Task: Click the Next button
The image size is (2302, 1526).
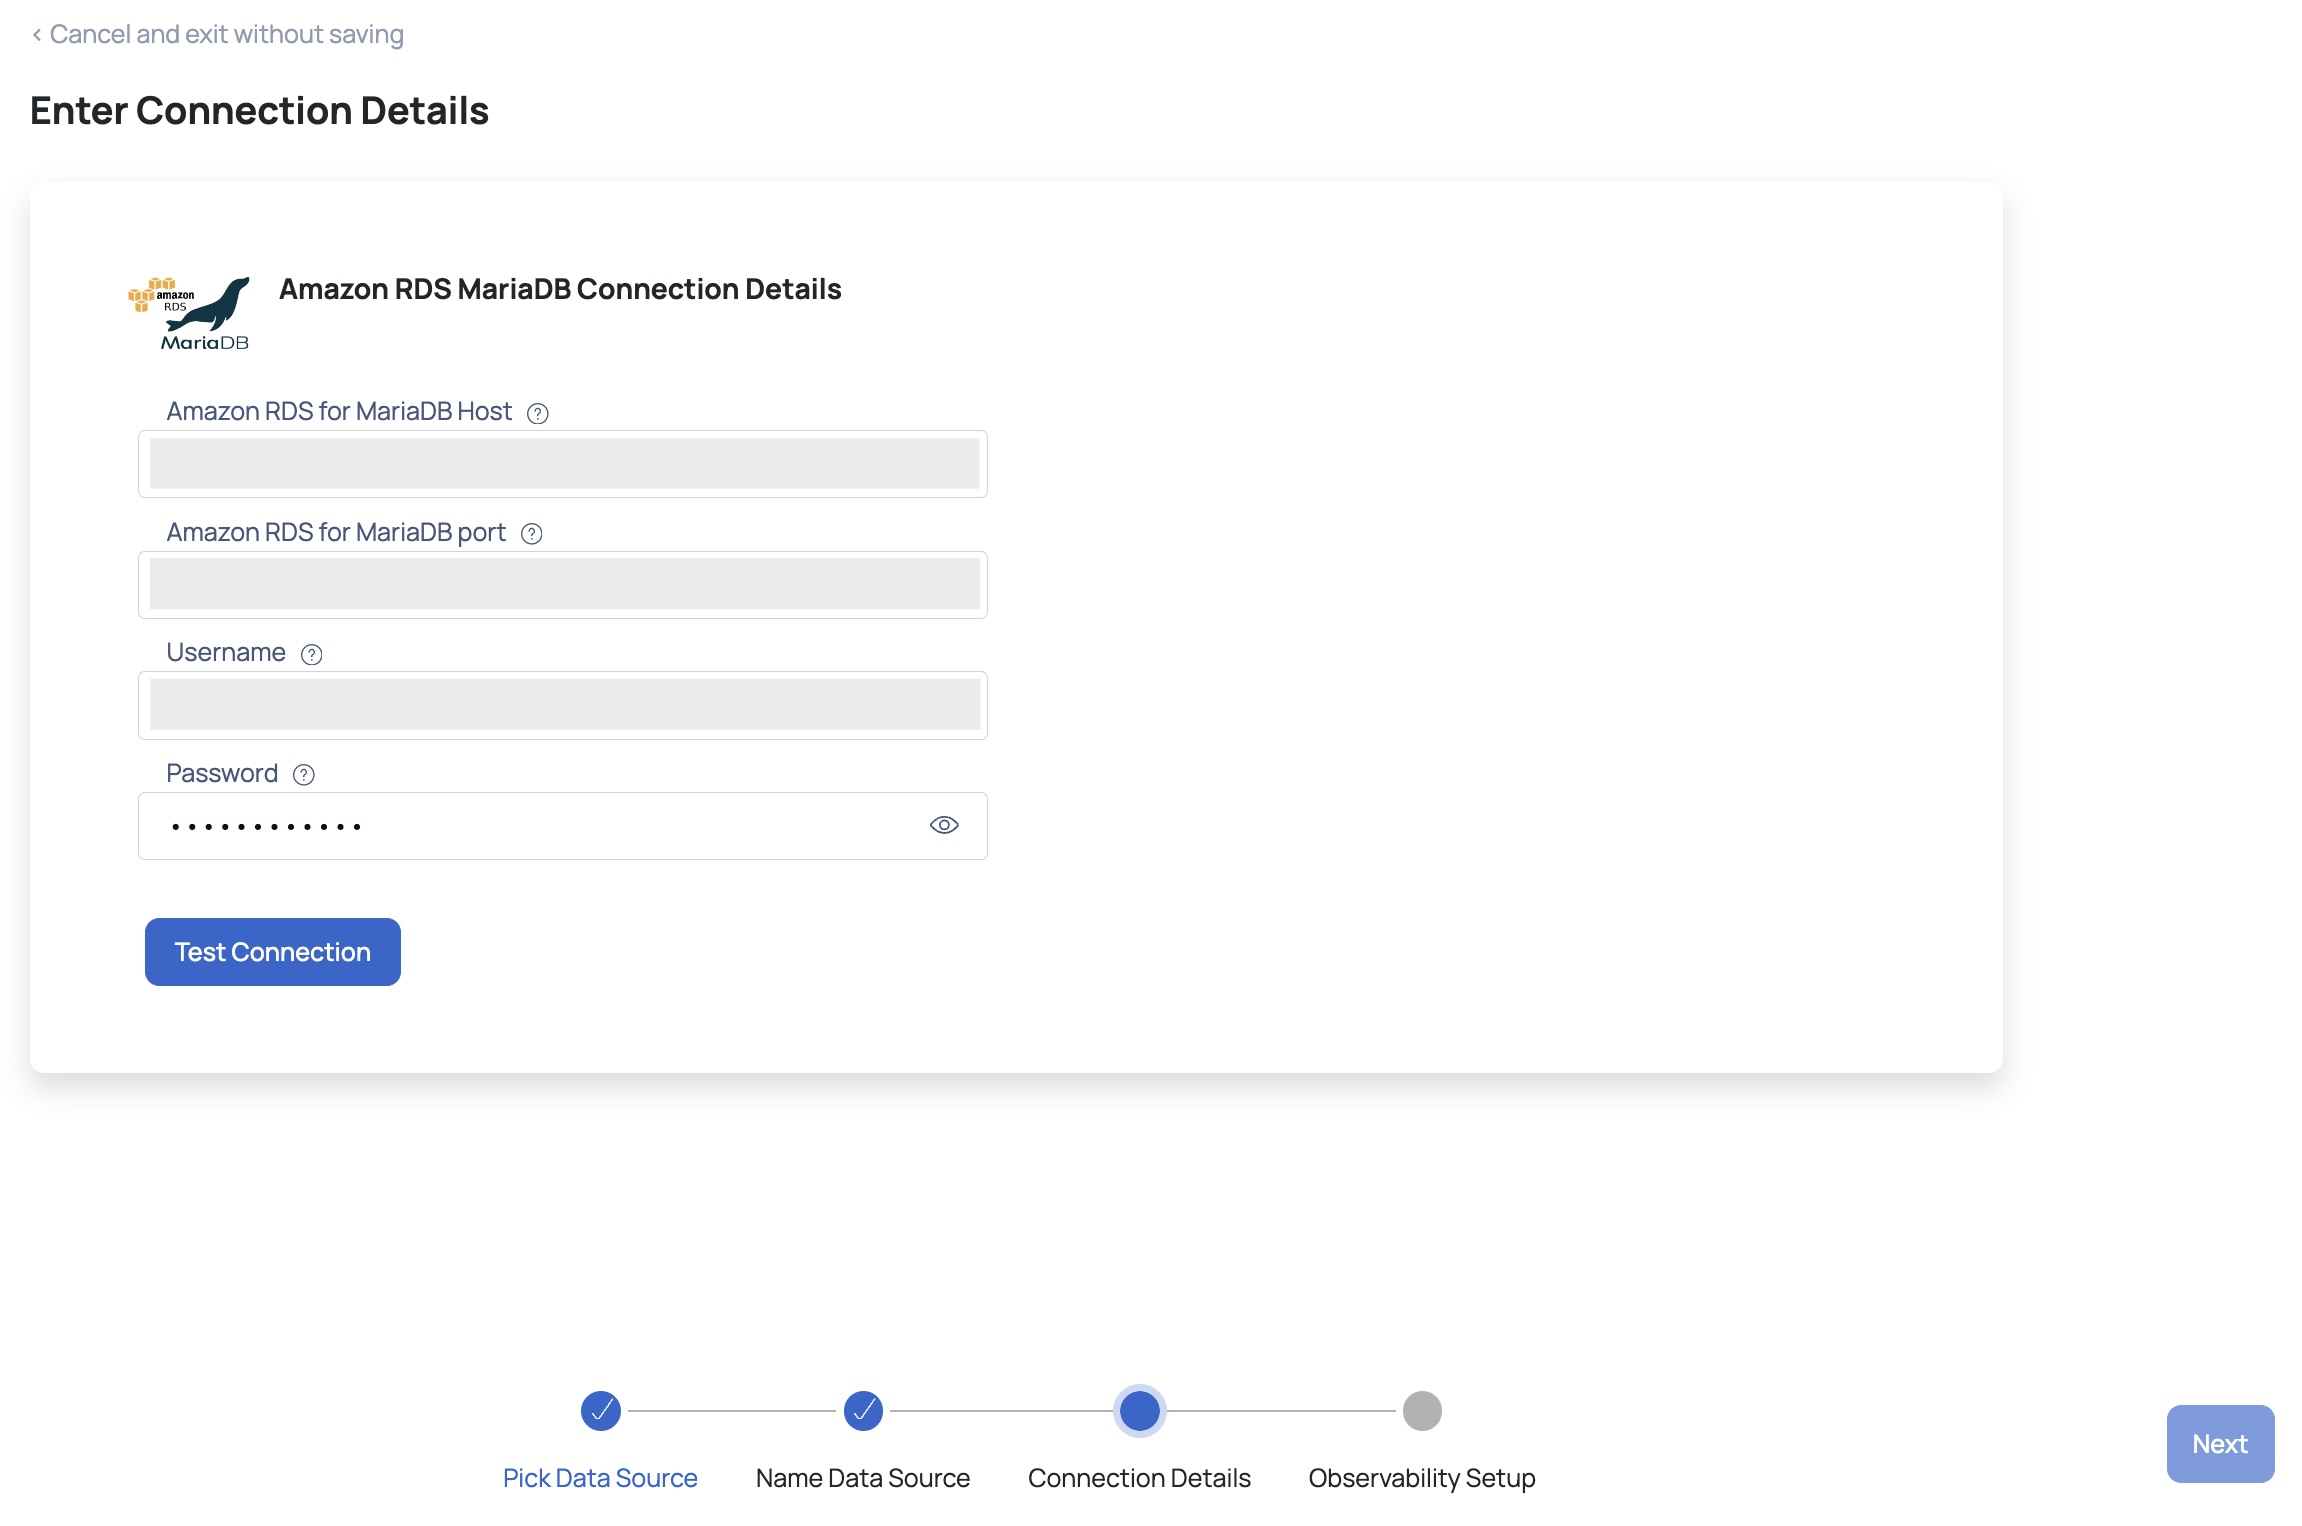Action: click(x=2220, y=1444)
